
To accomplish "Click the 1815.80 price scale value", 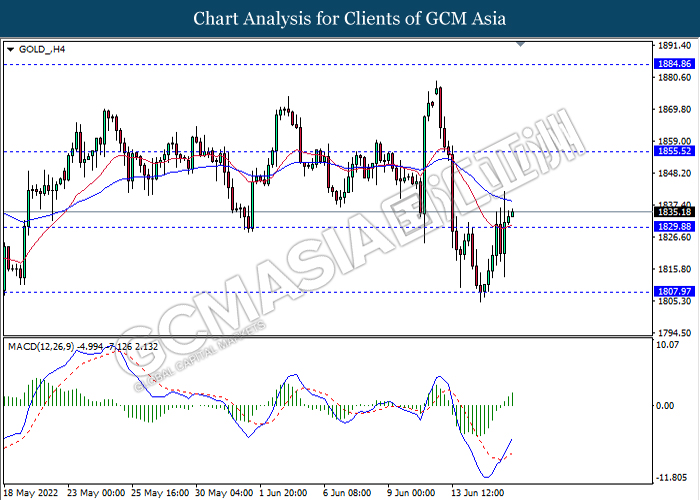I will pyautogui.click(x=675, y=269).
